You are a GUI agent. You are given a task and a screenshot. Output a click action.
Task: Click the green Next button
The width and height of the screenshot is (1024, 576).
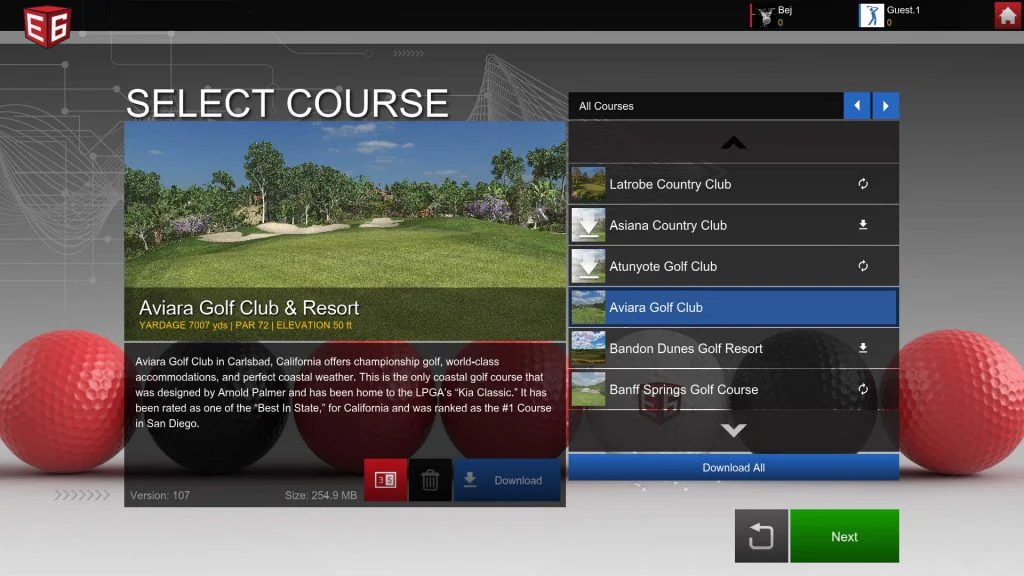tap(844, 536)
